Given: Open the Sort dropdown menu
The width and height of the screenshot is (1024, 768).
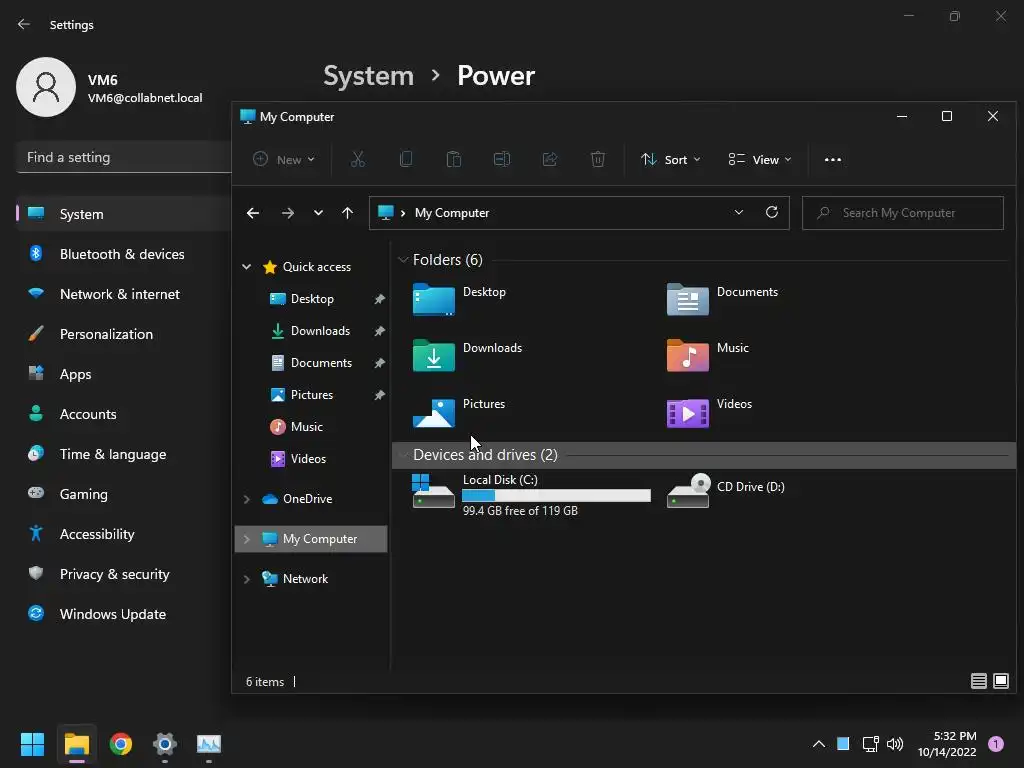Looking at the screenshot, I should click(671, 159).
